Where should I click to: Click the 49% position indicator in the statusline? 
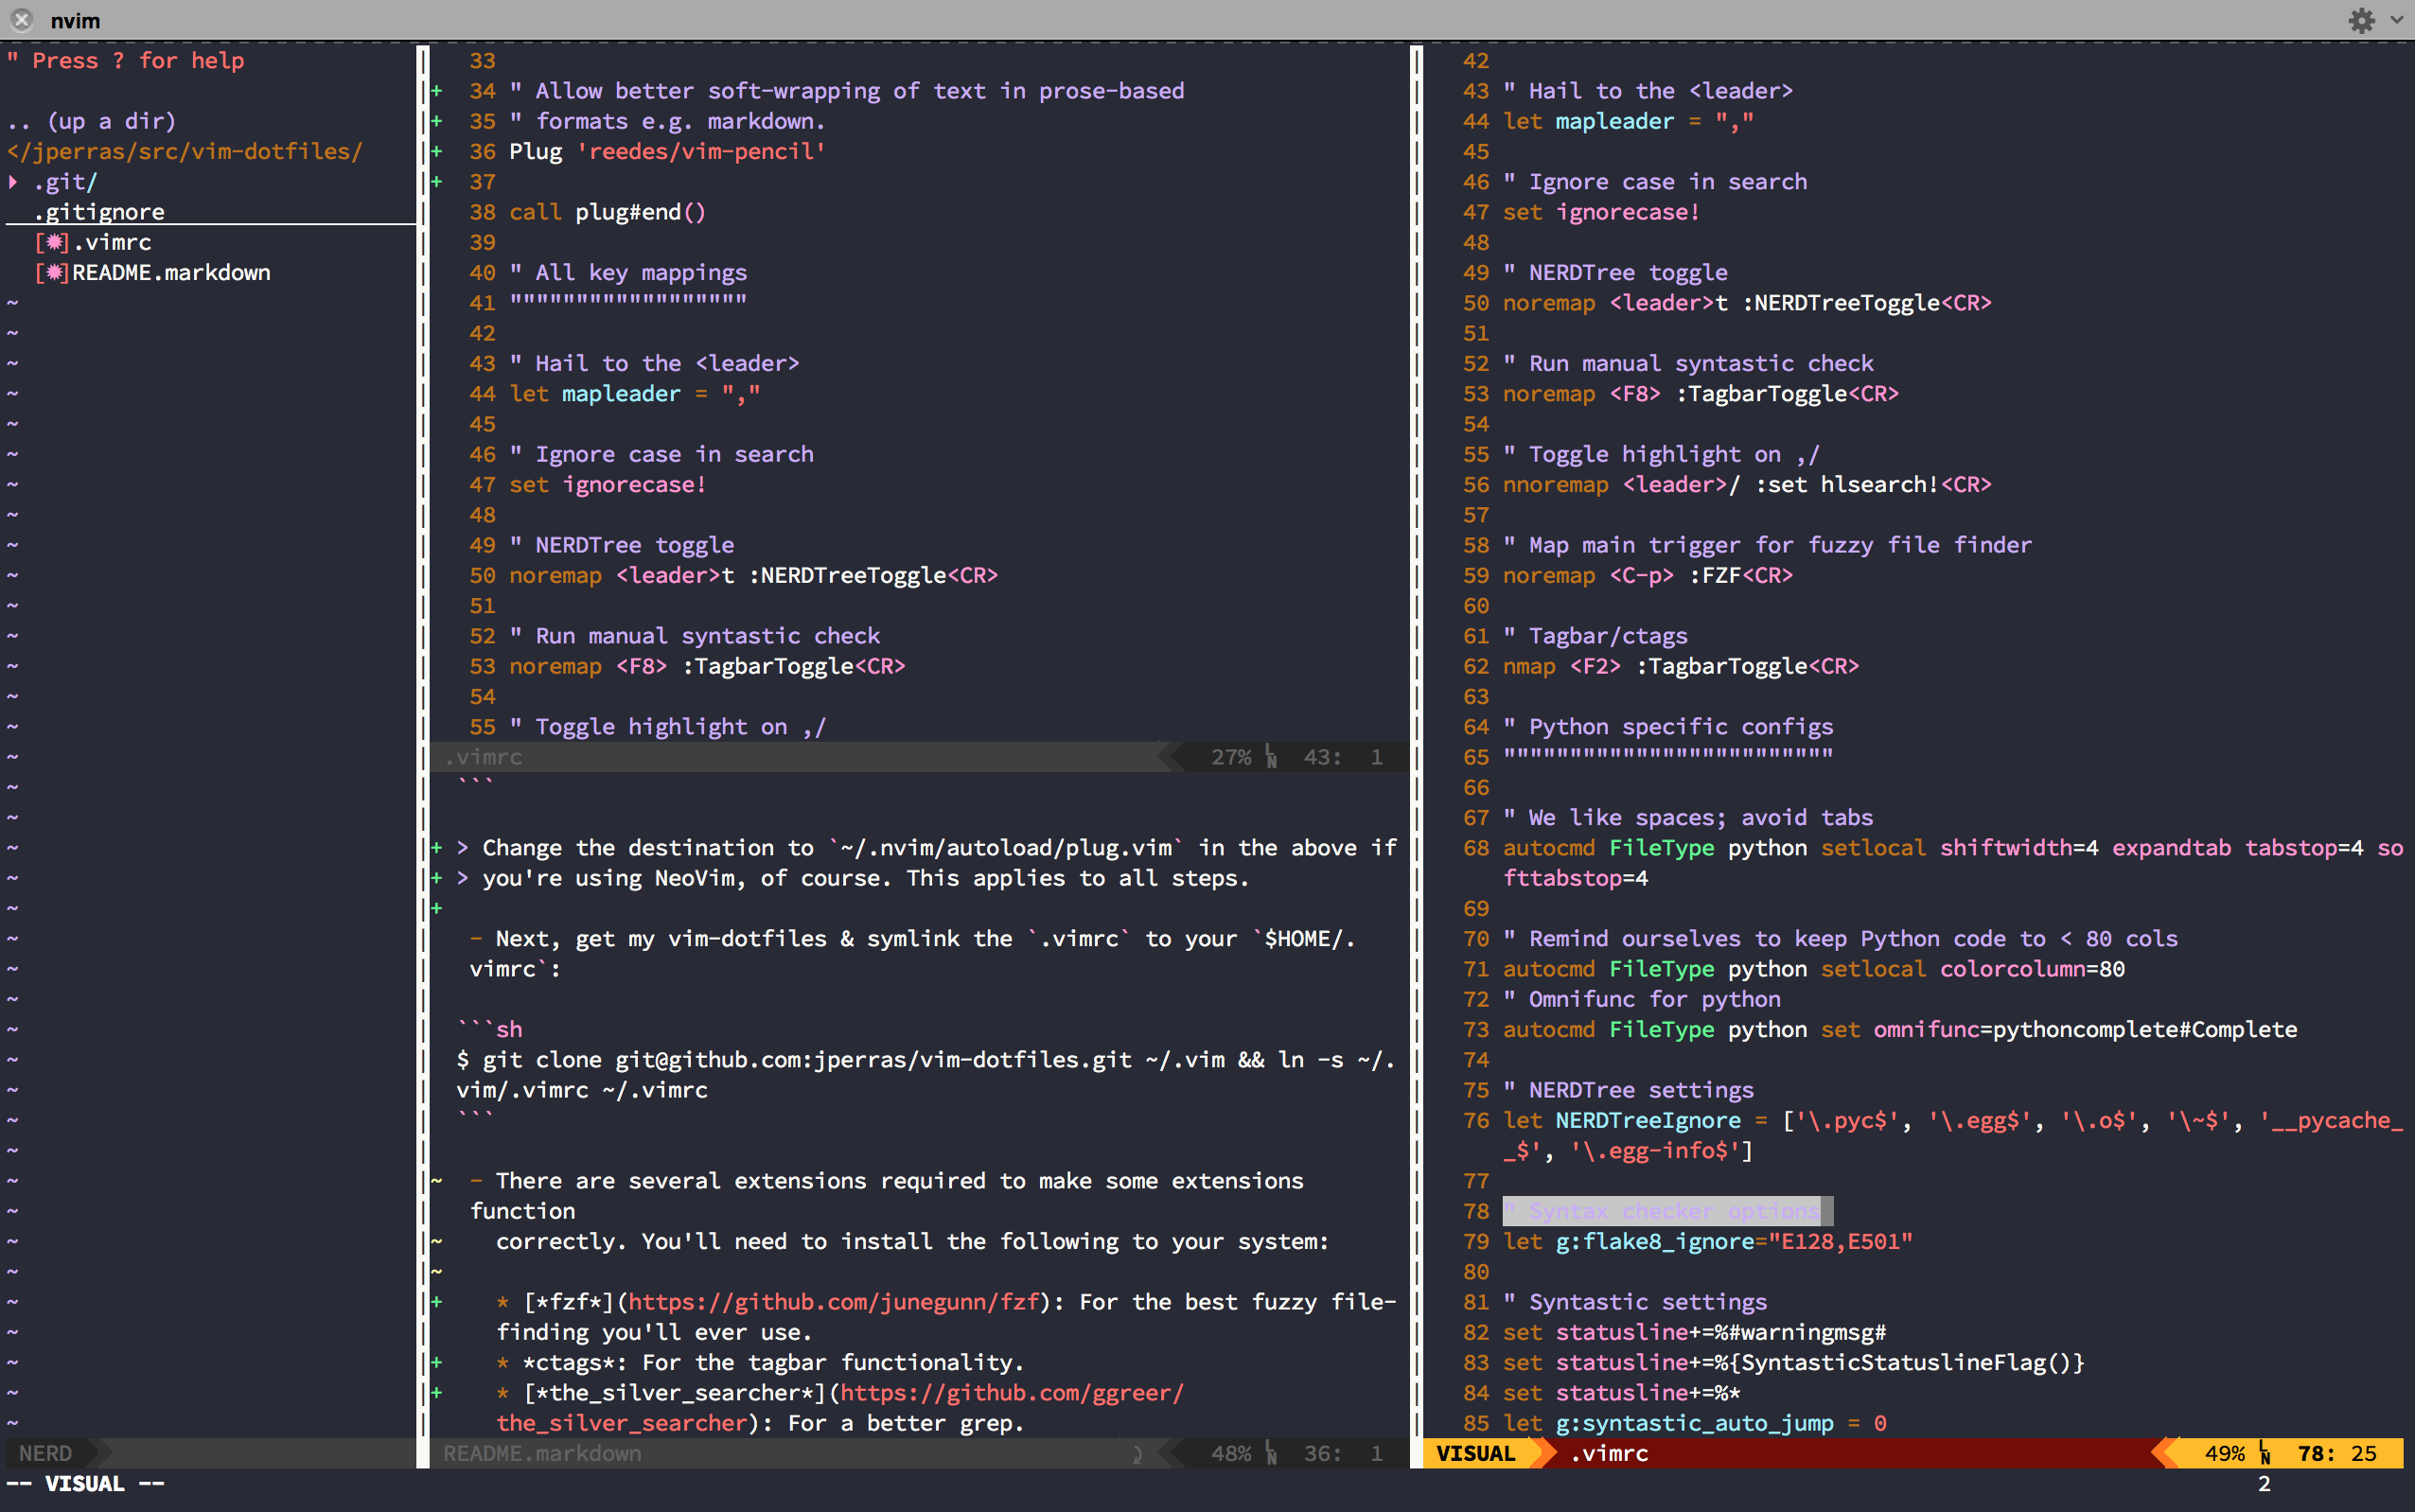point(2224,1453)
